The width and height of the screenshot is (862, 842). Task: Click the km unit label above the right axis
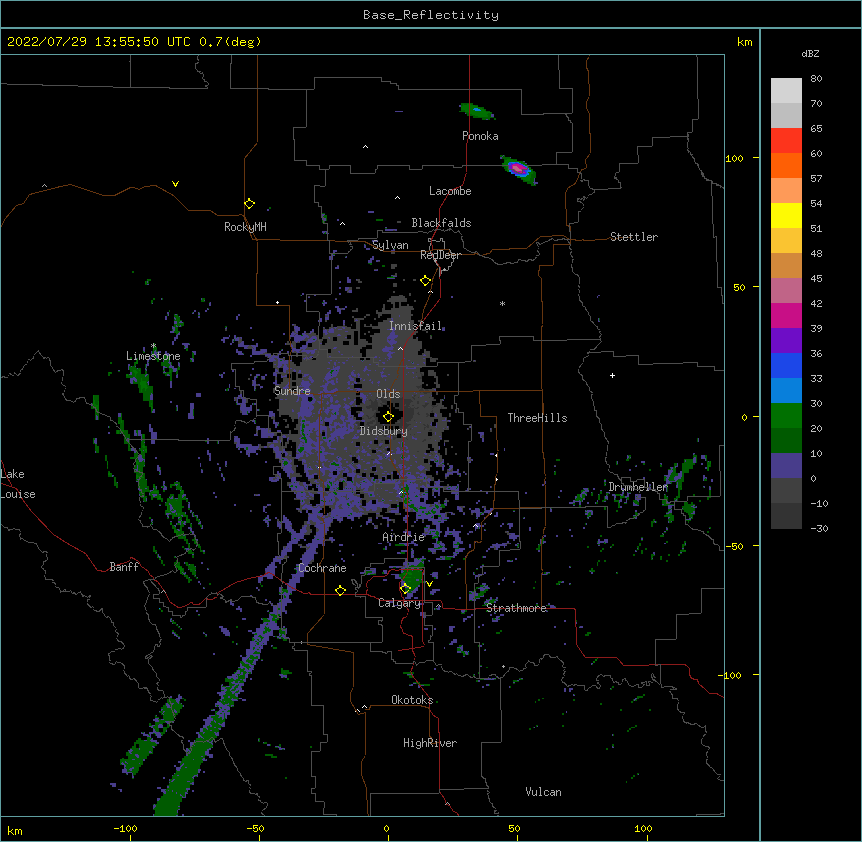pos(744,42)
